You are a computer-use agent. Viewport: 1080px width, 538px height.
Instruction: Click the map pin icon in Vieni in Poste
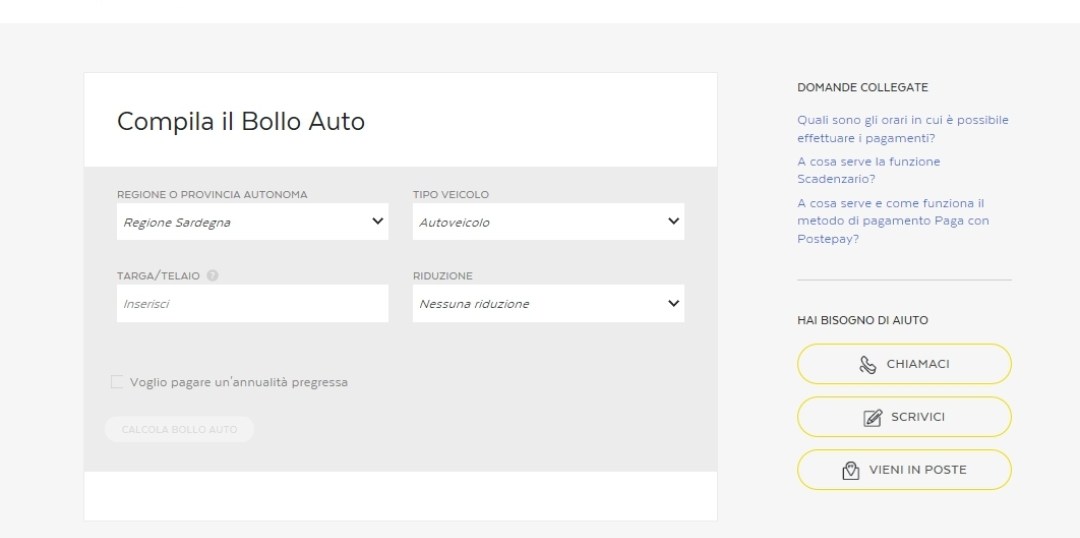click(851, 470)
